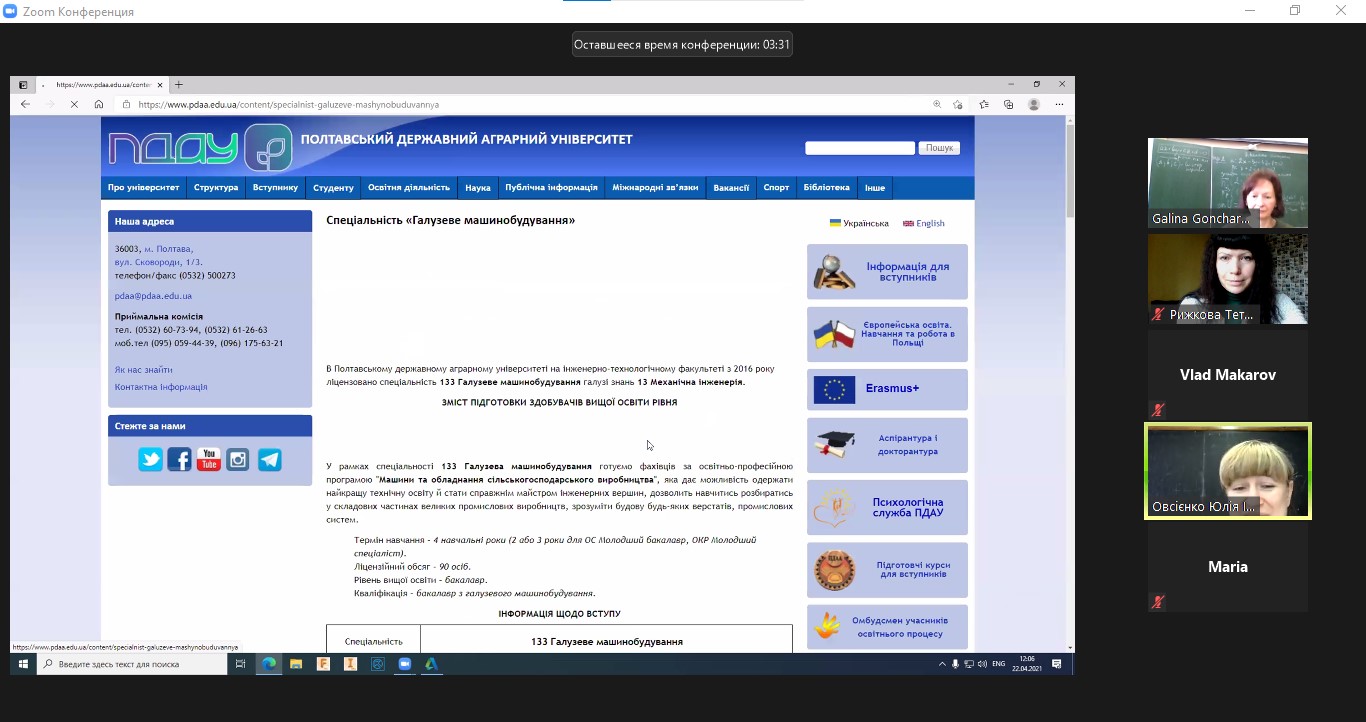
Task: Open the Instagram social icon
Action: (238, 459)
